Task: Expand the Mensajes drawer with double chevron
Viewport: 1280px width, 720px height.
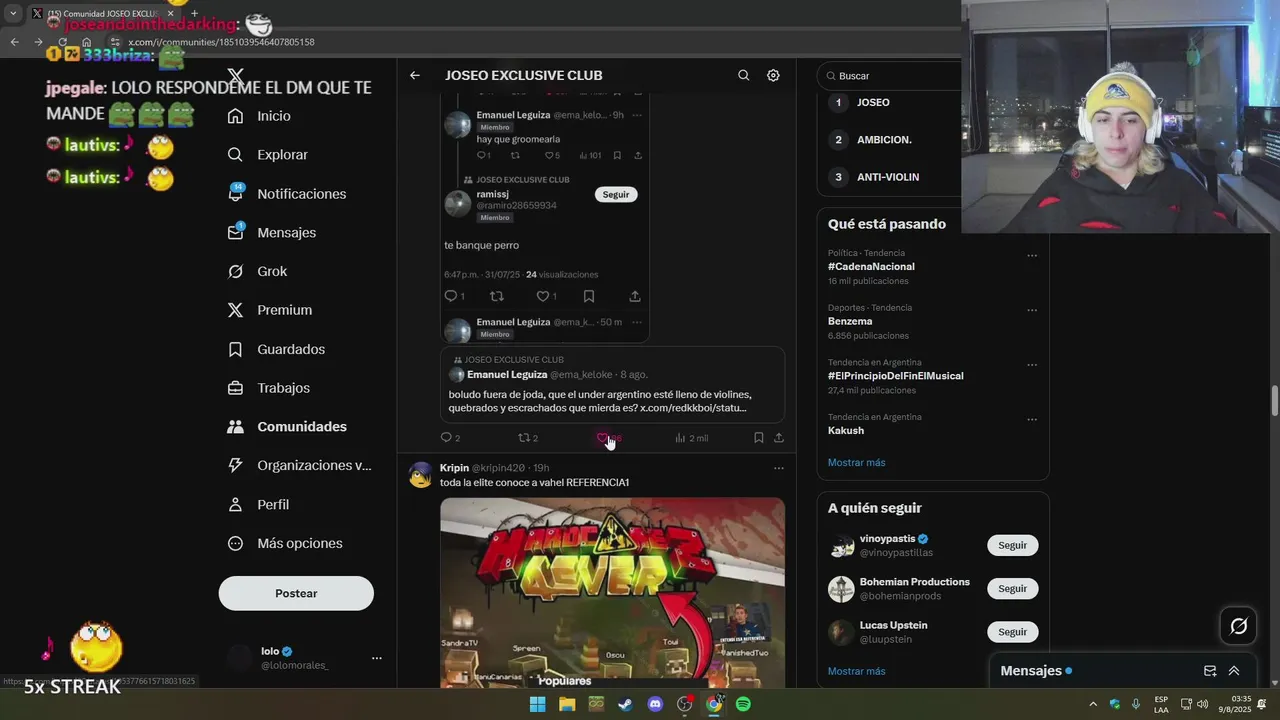Action: point(1234,671)
